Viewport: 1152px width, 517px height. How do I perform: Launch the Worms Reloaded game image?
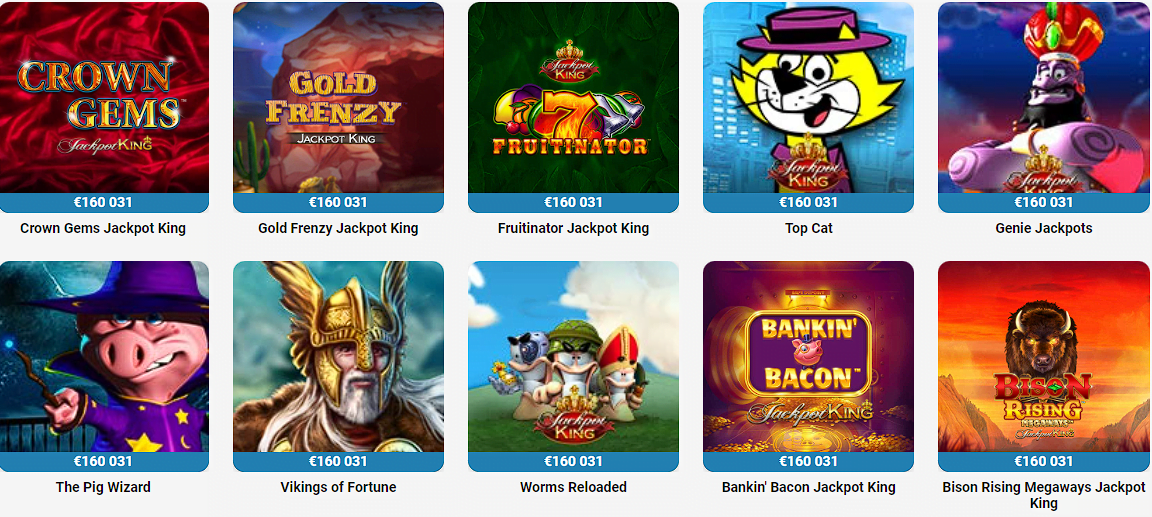coord(573,357)
